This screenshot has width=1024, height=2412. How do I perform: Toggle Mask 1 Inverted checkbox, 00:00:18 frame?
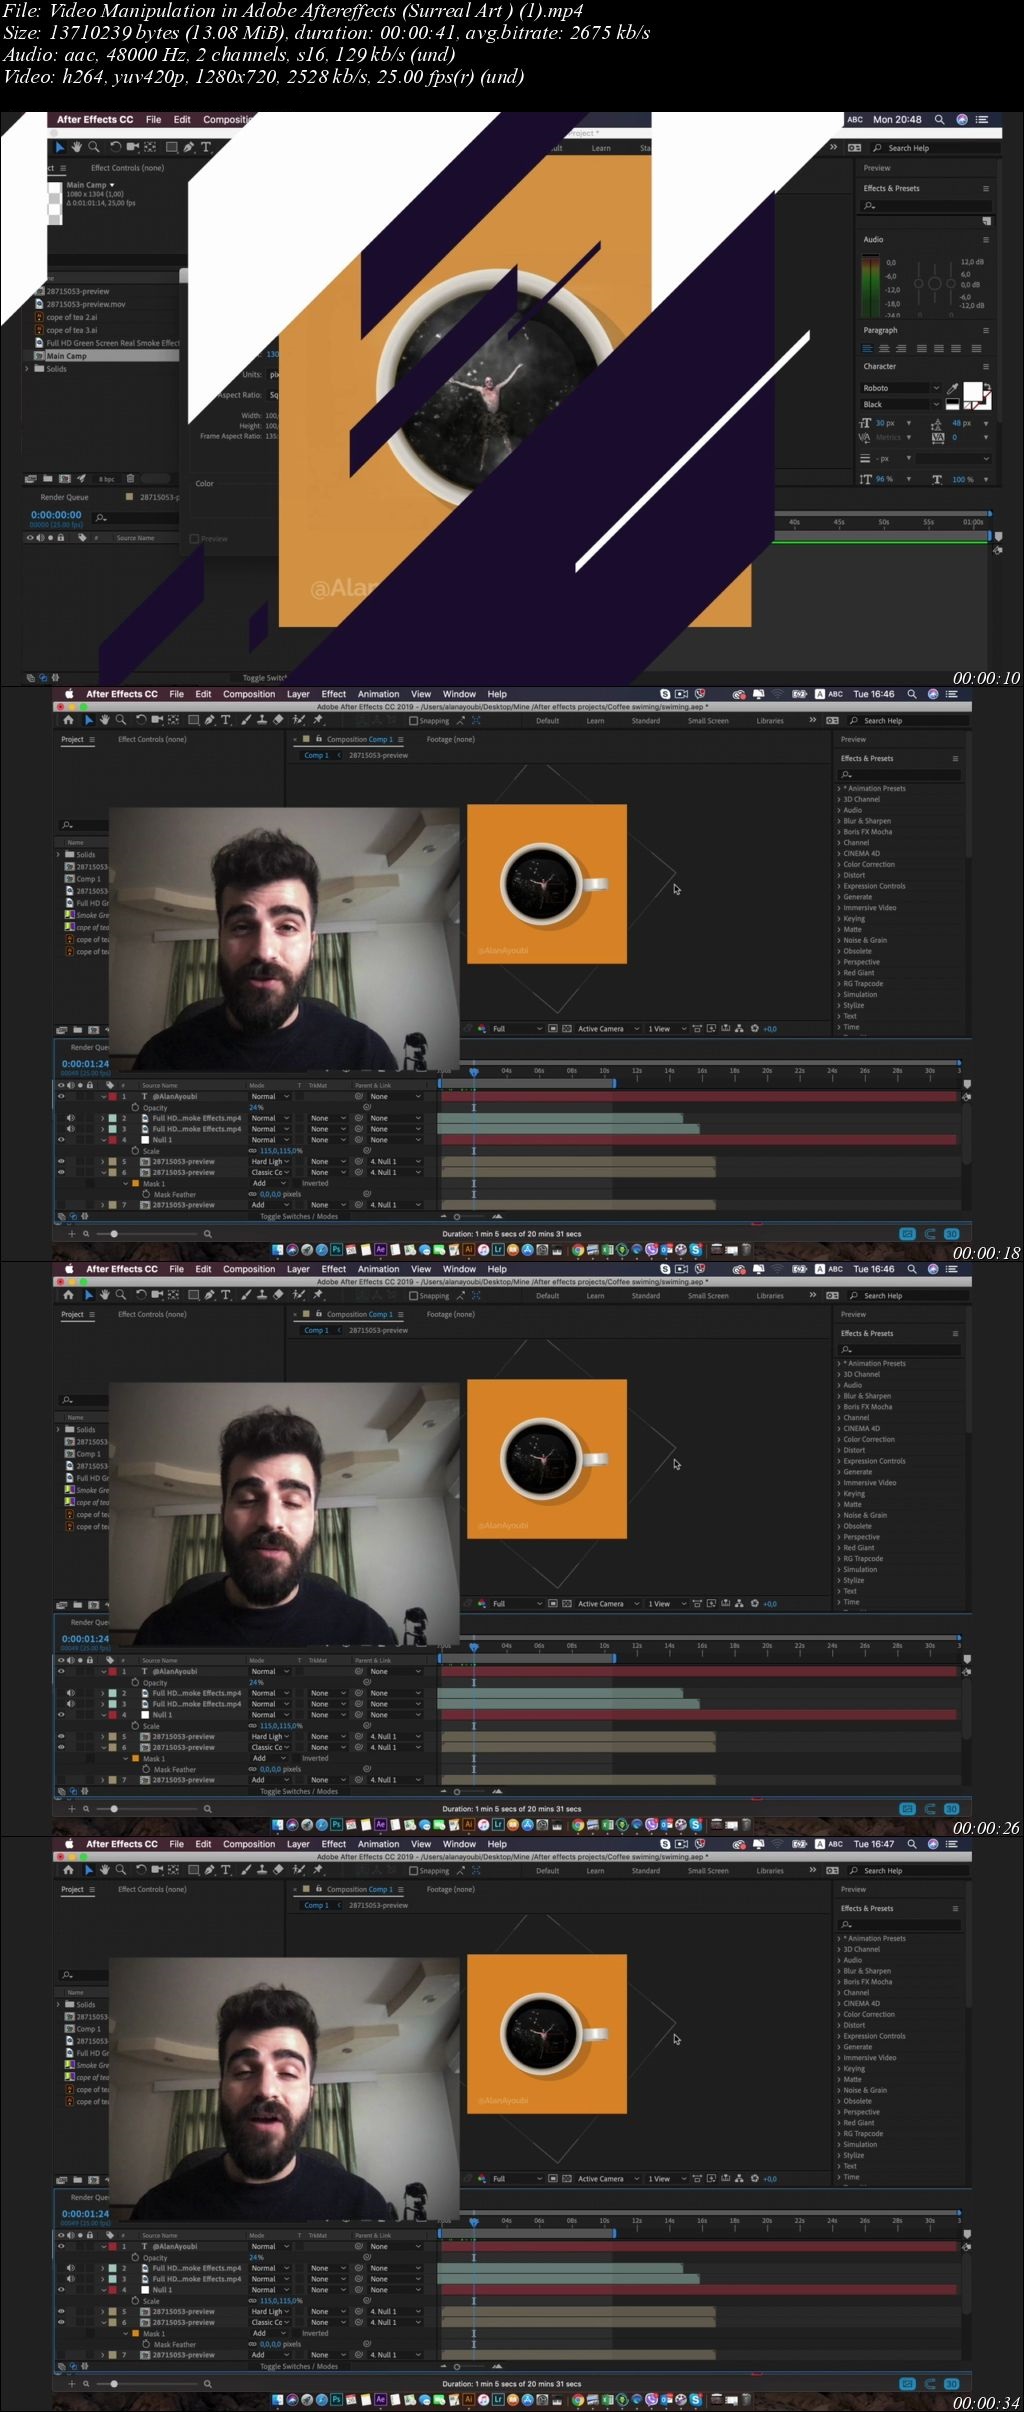297,1183
